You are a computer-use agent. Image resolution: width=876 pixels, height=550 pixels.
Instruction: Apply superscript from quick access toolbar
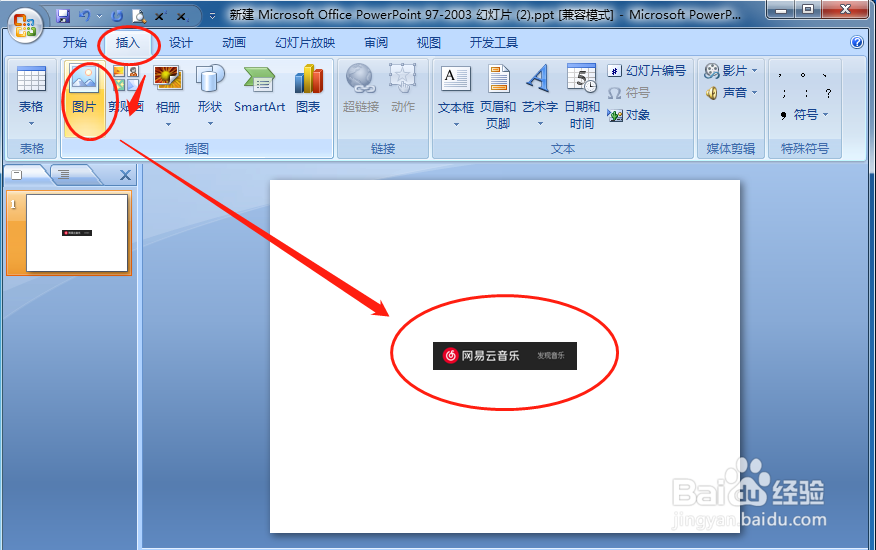(160, 16)
